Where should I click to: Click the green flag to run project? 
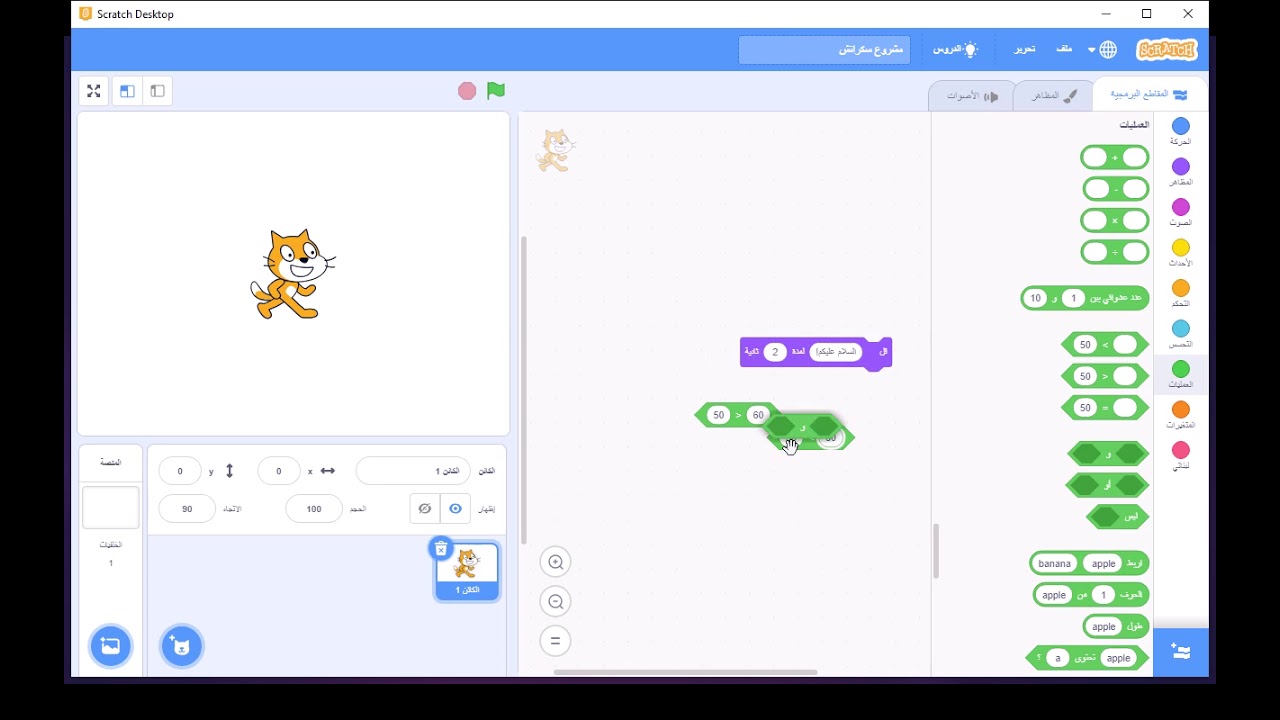tap(496, 91)
